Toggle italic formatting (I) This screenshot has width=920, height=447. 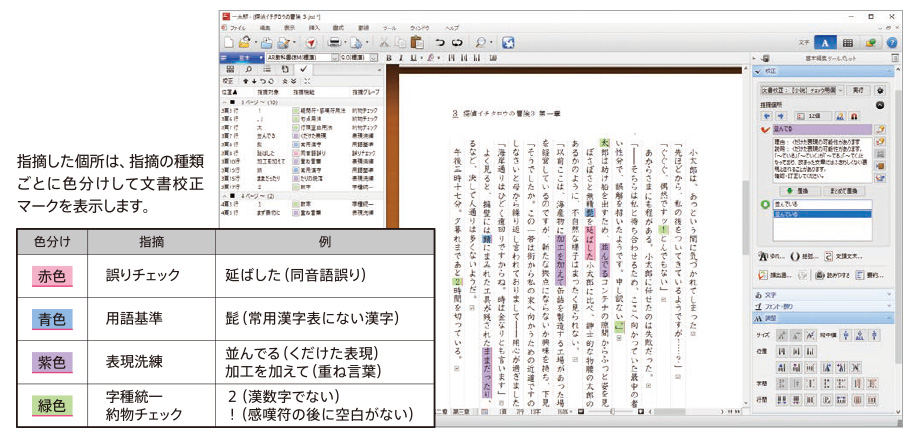(401, 58)
